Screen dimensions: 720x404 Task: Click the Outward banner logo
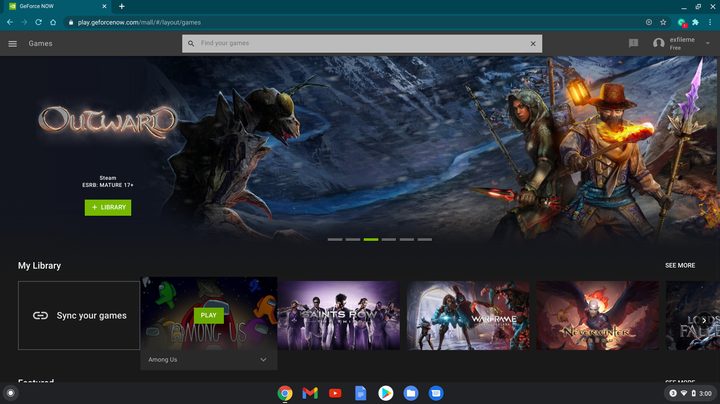pos(108,122)
